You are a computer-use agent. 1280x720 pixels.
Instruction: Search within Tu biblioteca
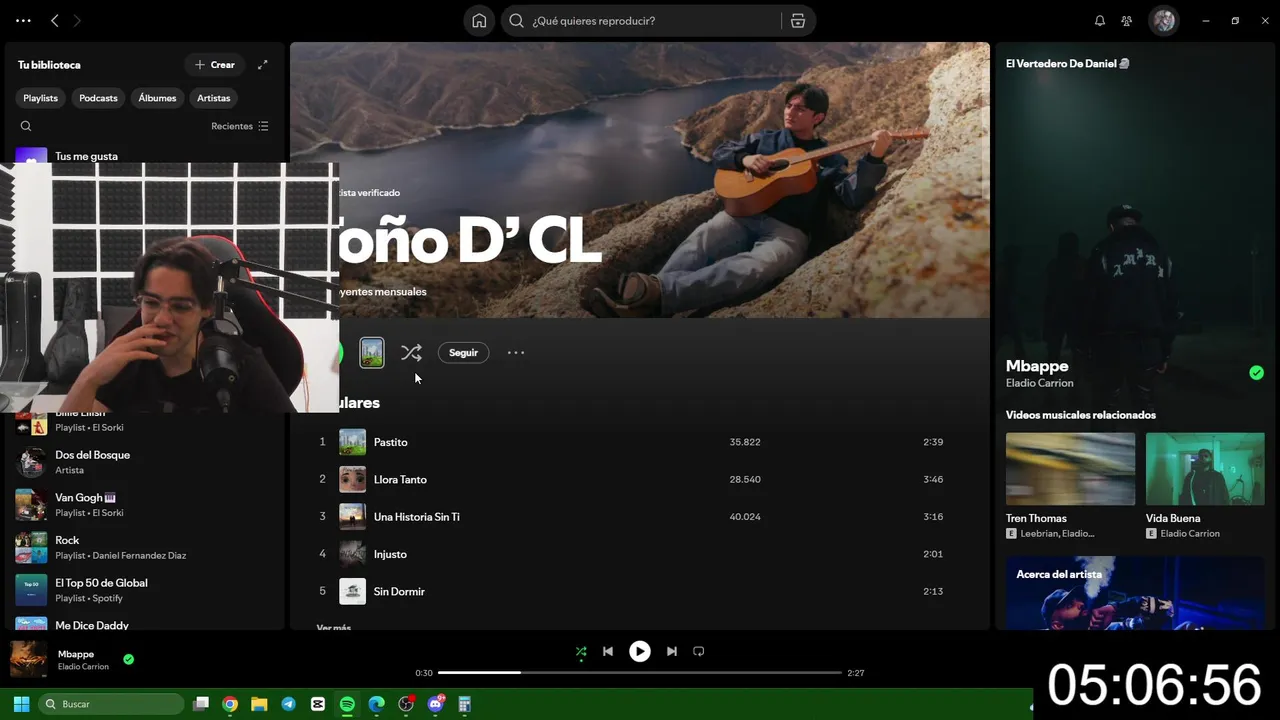[x=26, y=126]
